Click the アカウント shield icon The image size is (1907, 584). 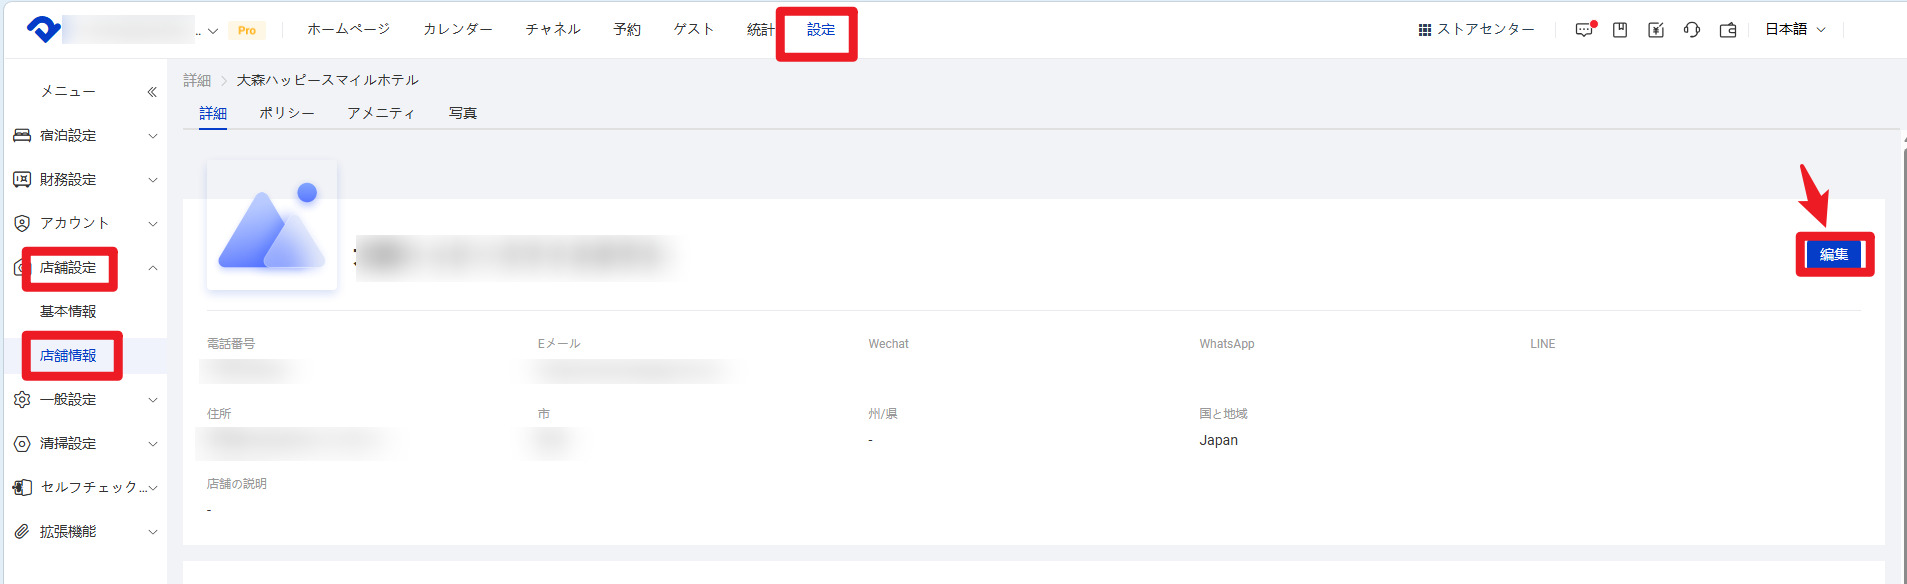pyautogui.click(x=22, y=223)
